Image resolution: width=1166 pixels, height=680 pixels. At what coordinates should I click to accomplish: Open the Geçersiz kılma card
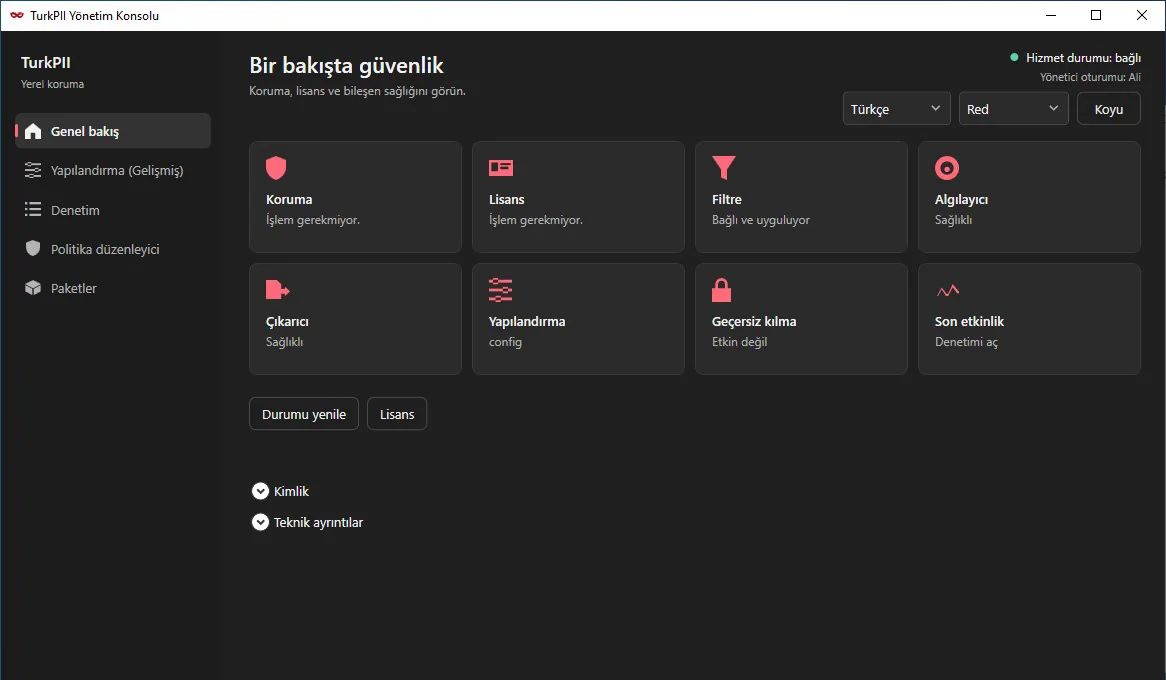coord(801,318)
